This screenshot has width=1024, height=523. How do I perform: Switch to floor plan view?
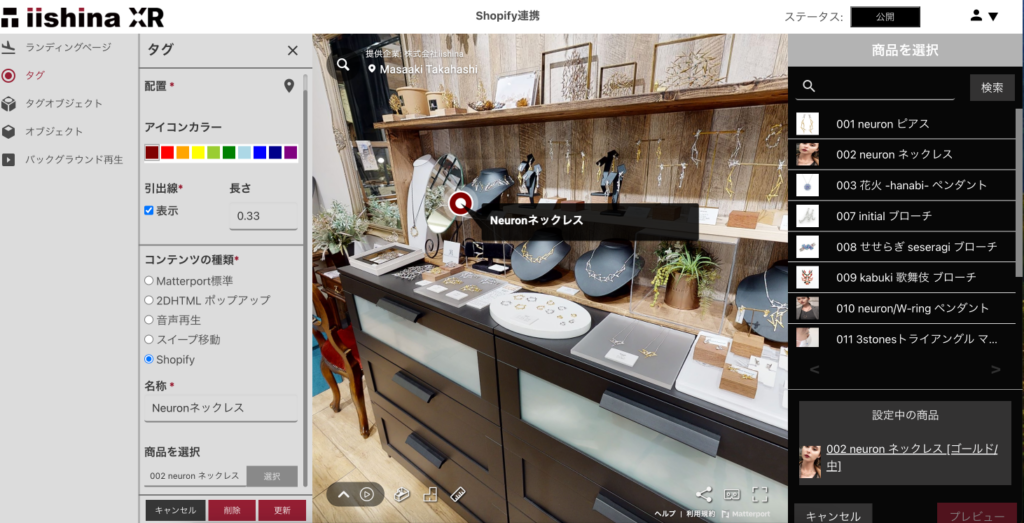coord(431,494)
